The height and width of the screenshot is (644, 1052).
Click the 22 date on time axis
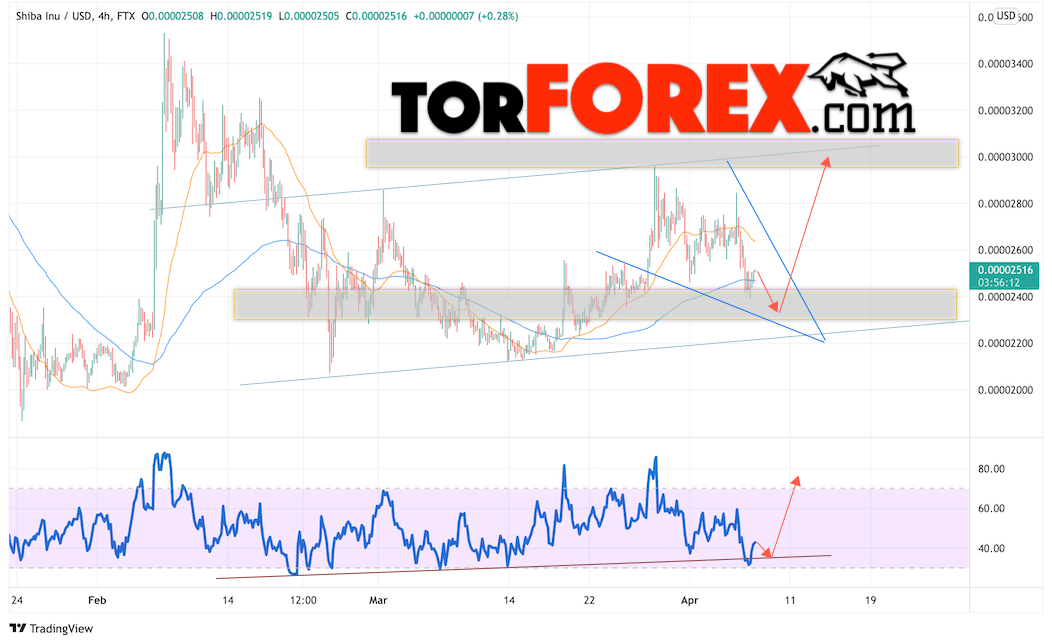589,600
